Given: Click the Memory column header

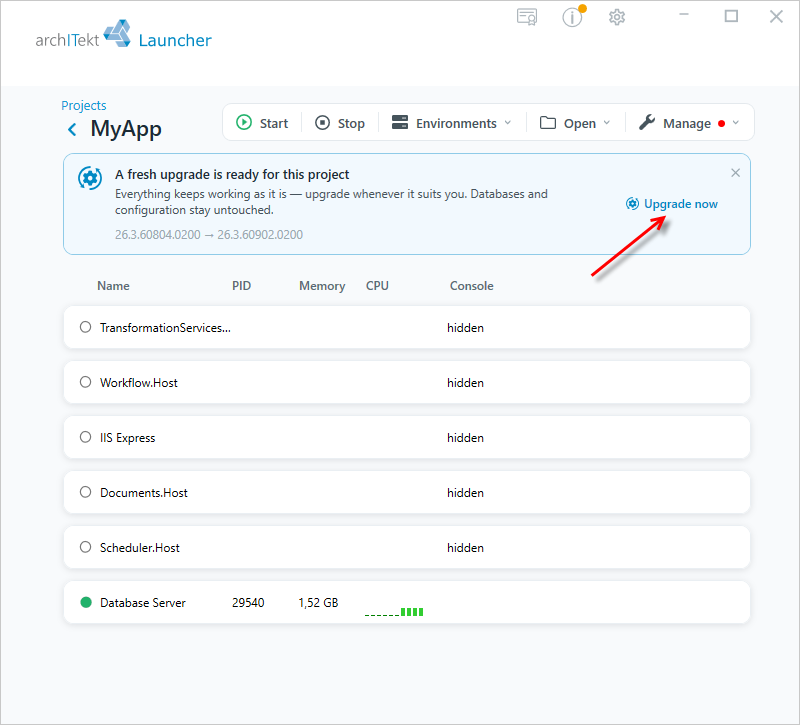Looking at the screenshot, I should click(x=322, y=286).
